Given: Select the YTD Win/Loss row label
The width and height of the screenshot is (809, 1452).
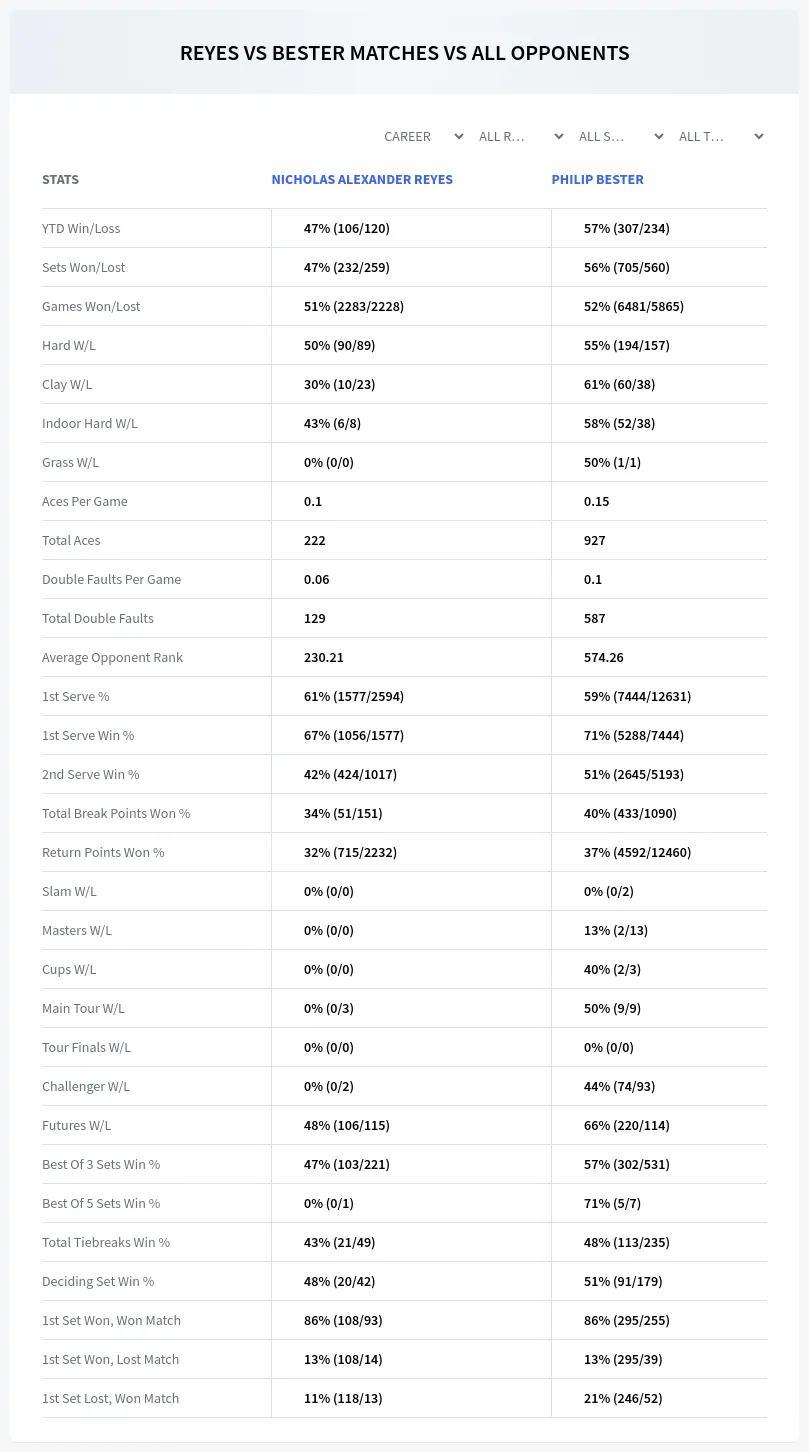Looking at the screenshot, I should pyautogui.click(x=81, y=228).
